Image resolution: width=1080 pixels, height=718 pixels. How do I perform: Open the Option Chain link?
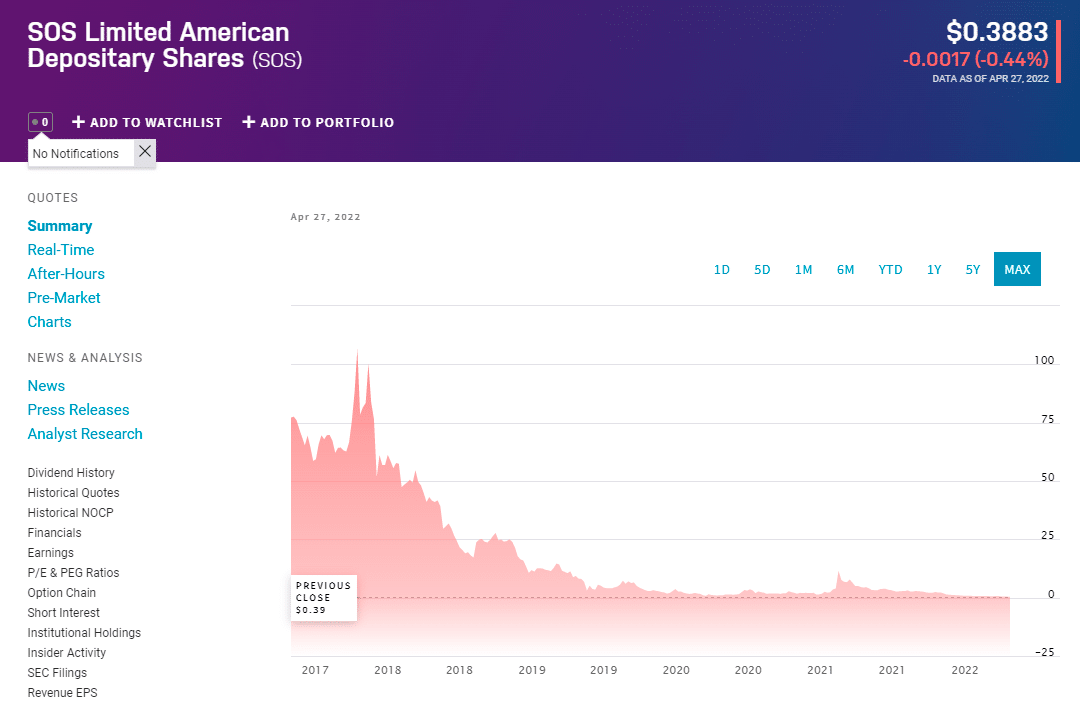[x=62, y=593]
